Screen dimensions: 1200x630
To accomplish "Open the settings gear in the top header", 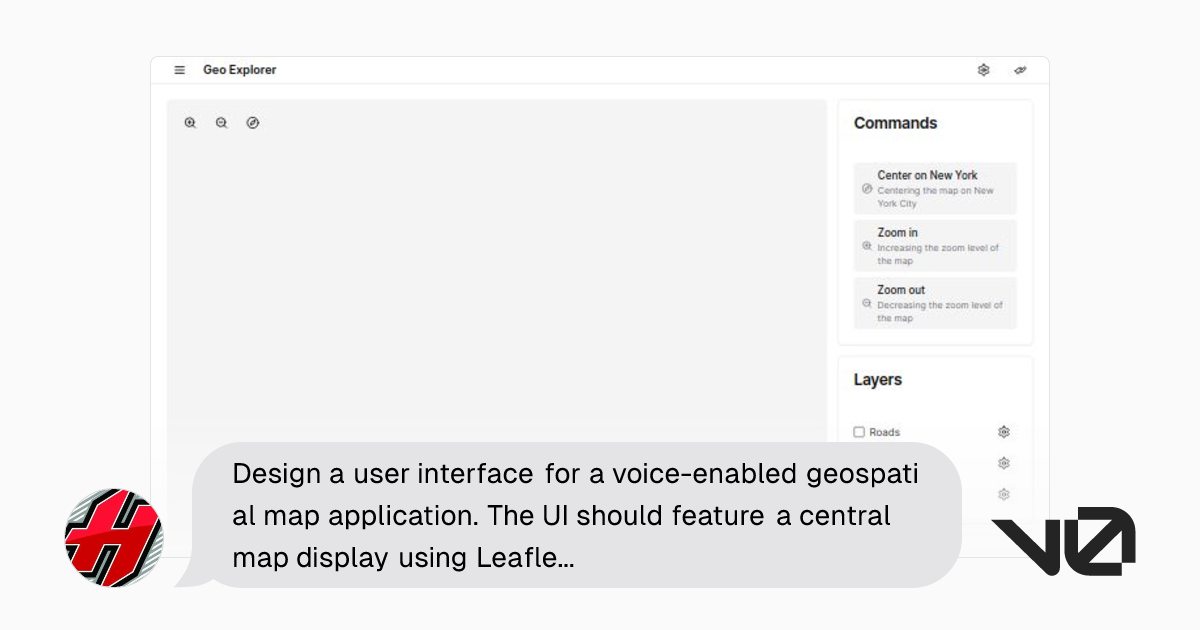I will coord(984,70).
